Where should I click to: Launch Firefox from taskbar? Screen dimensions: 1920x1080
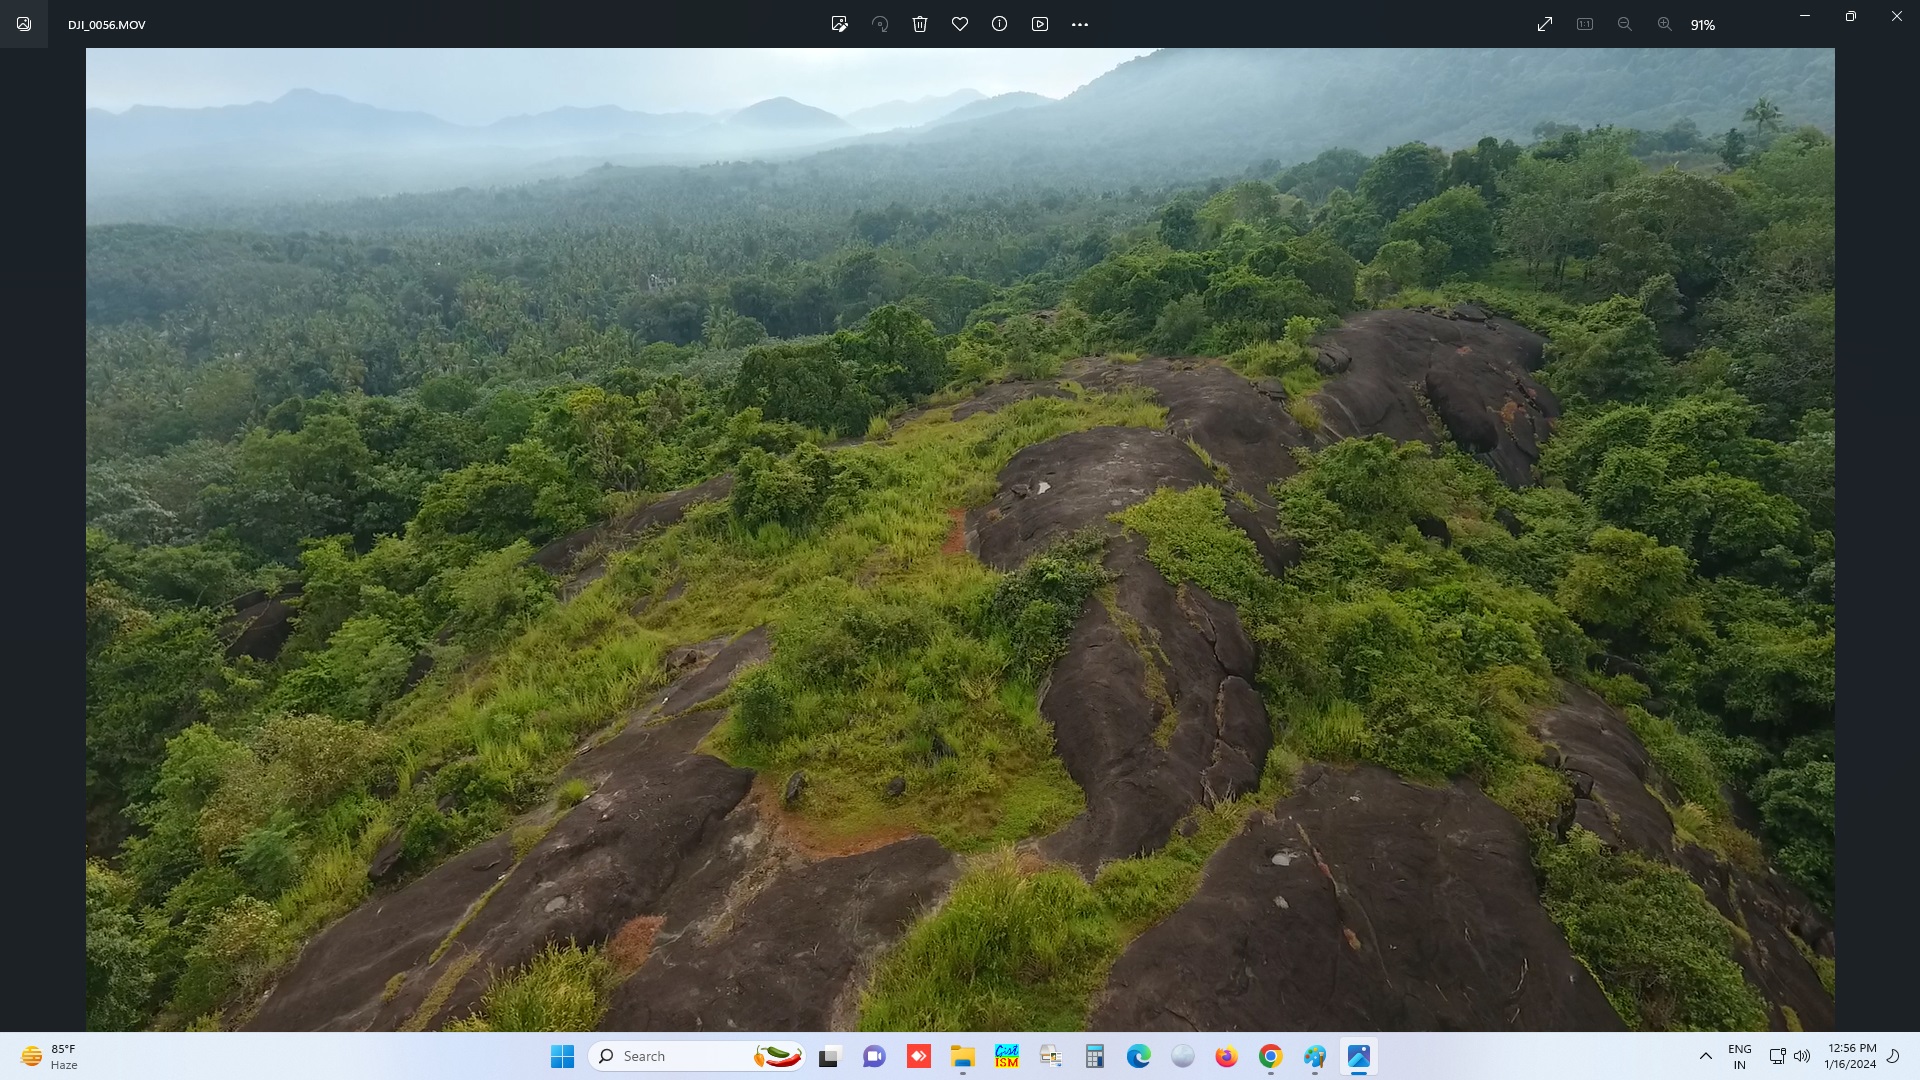click(1227, 1056)
